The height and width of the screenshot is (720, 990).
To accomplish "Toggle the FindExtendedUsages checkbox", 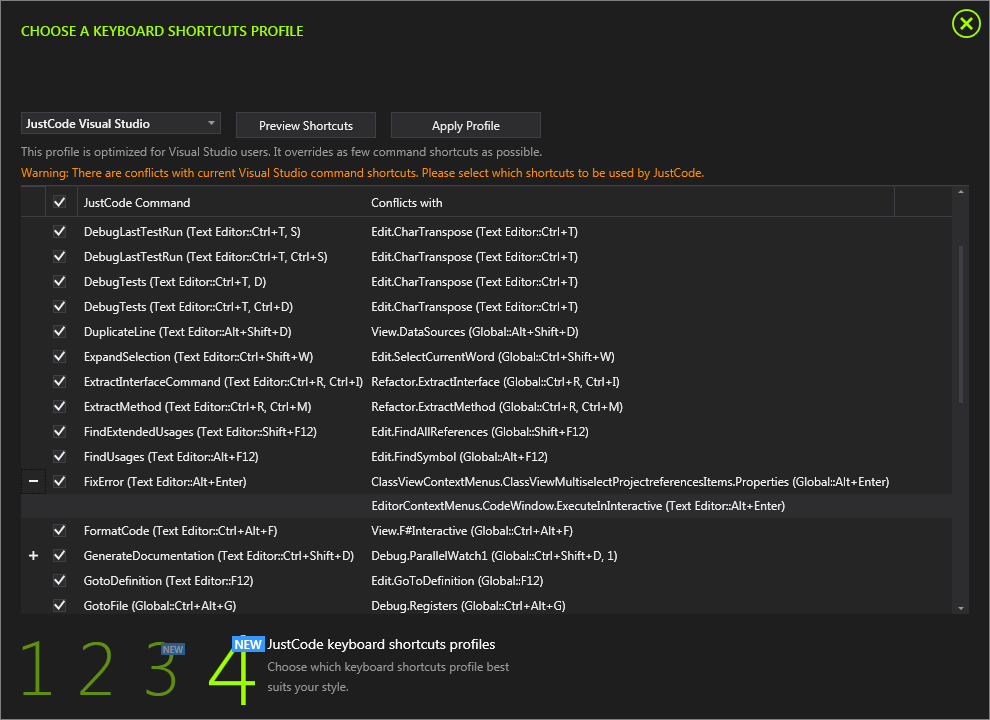I will (x=60, y=431).
